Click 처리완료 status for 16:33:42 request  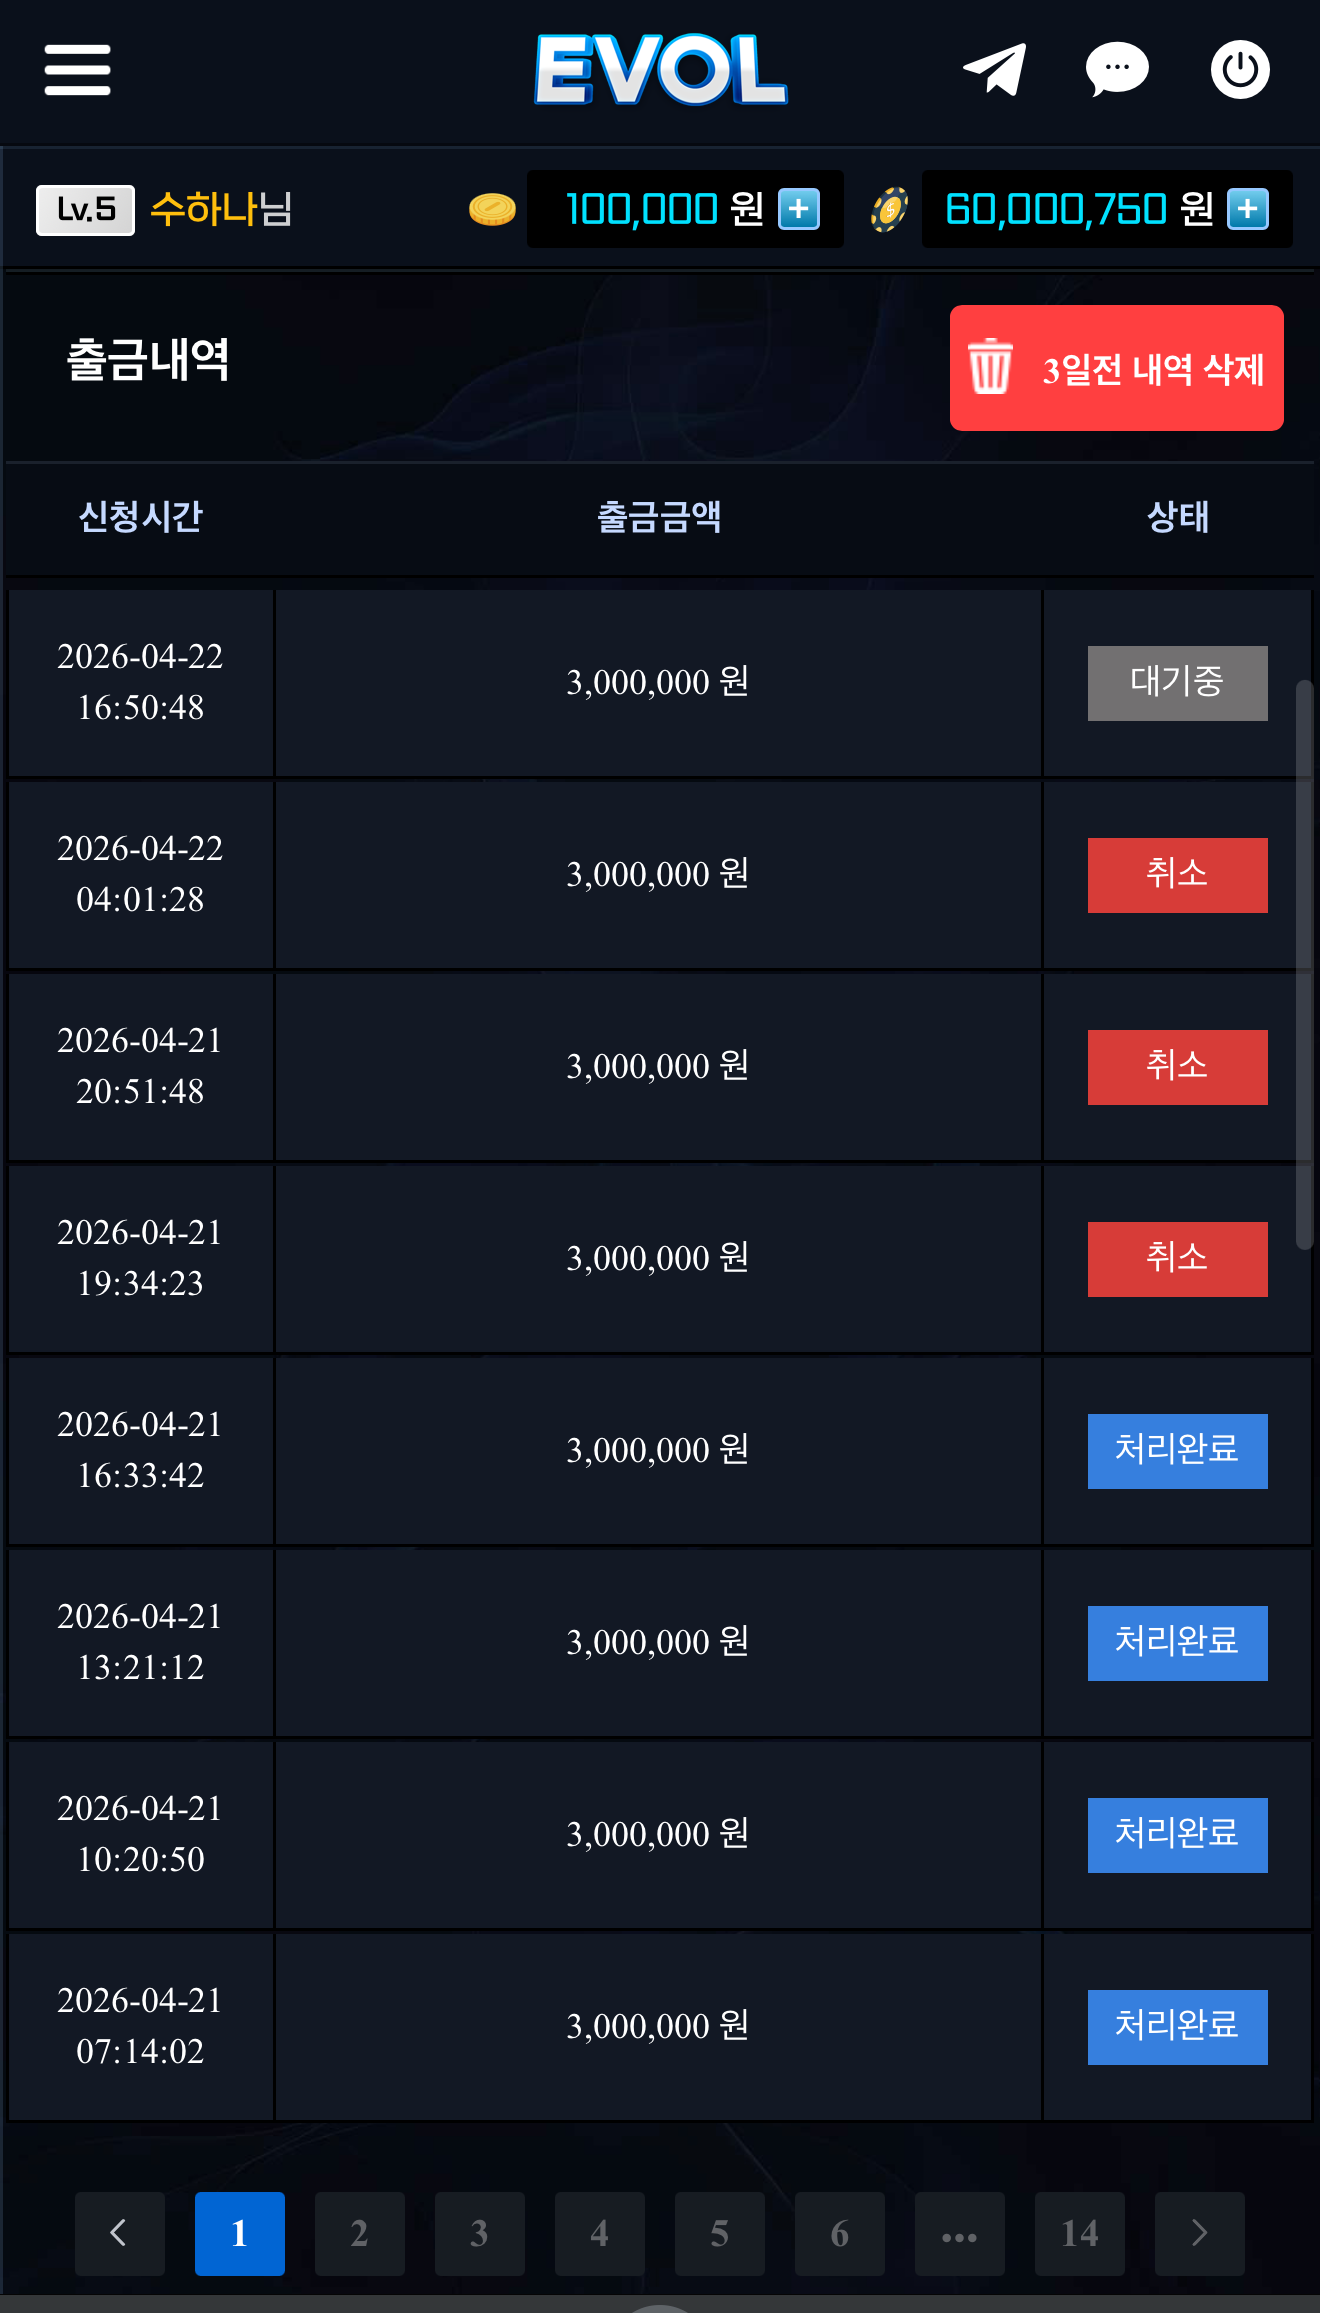pyautogui.click(x=1177, y=1451)
